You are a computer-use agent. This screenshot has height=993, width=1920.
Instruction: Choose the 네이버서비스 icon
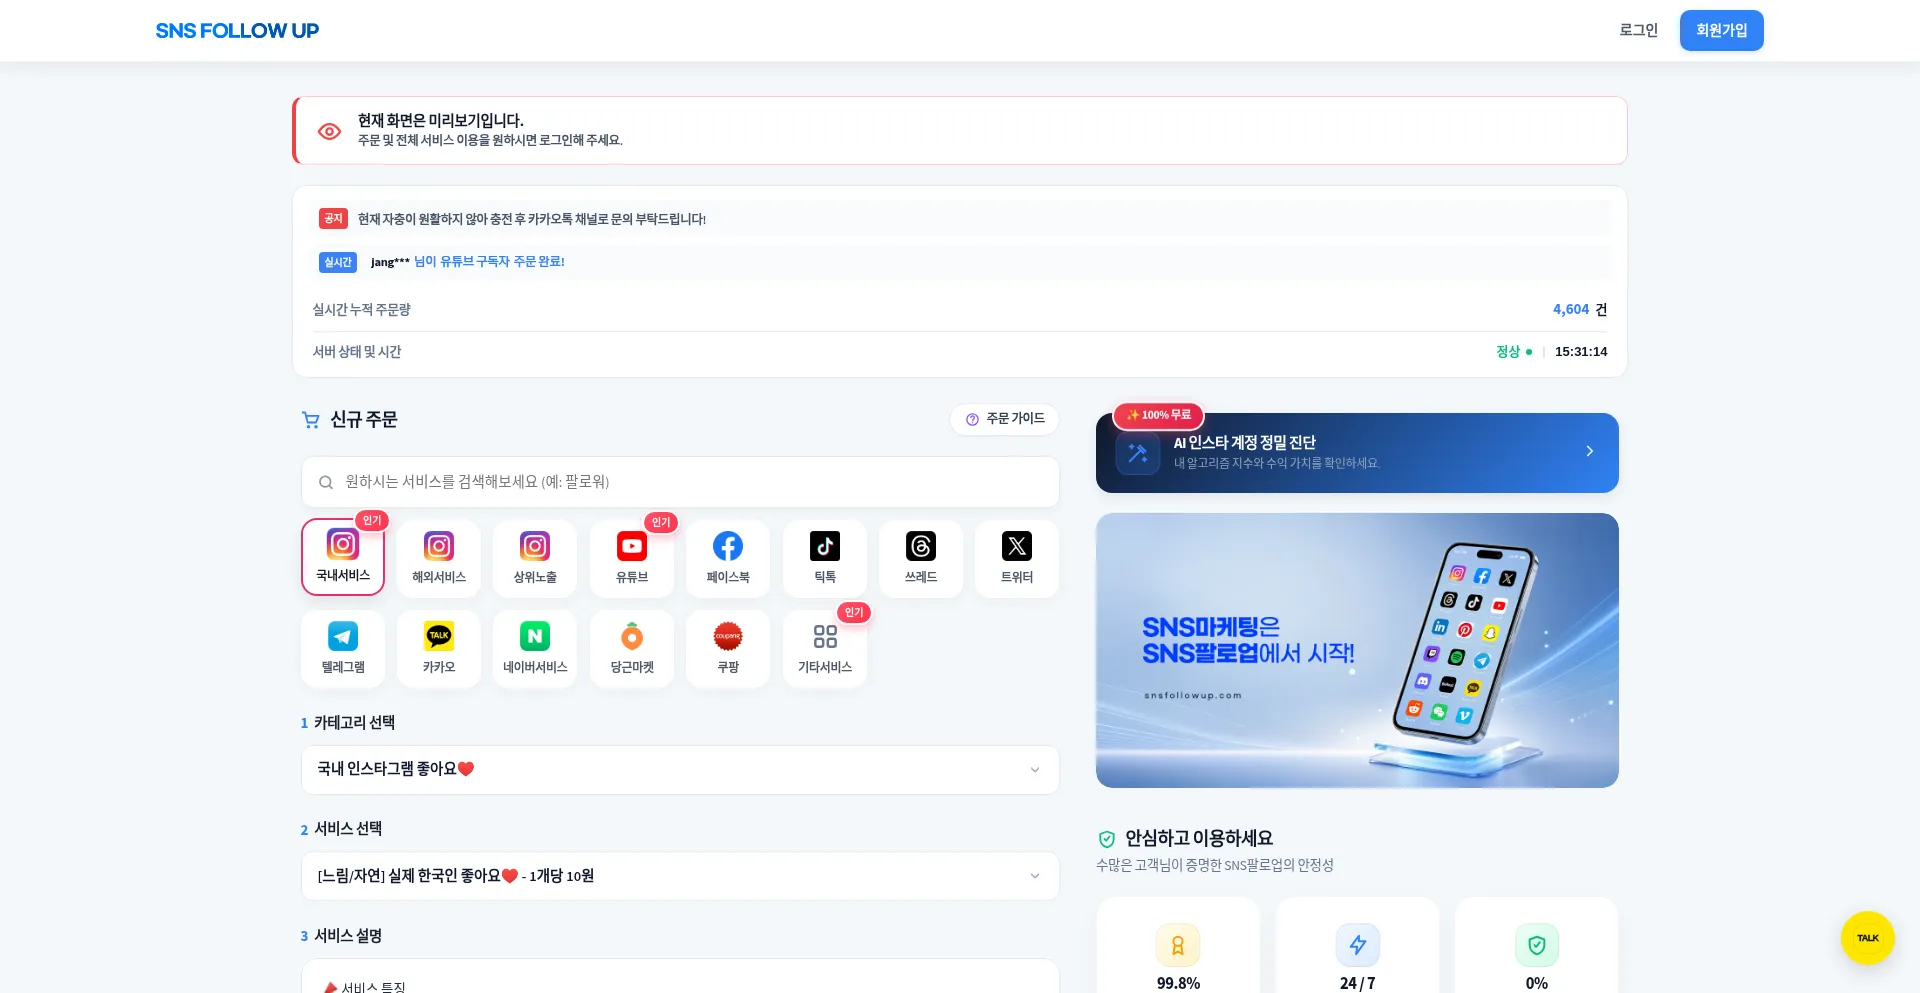pyautogui.click(x=535, y=636)
